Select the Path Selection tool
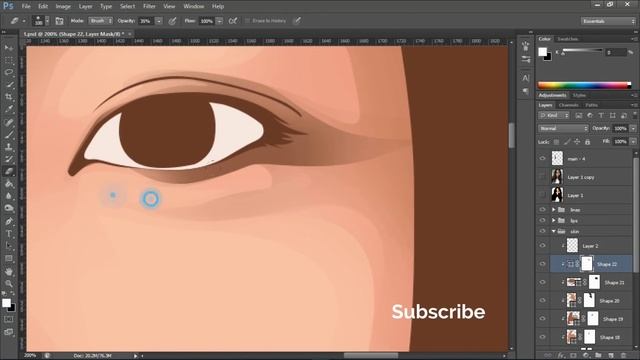Screen dimensions: 640x360 (x=9, y=246)
